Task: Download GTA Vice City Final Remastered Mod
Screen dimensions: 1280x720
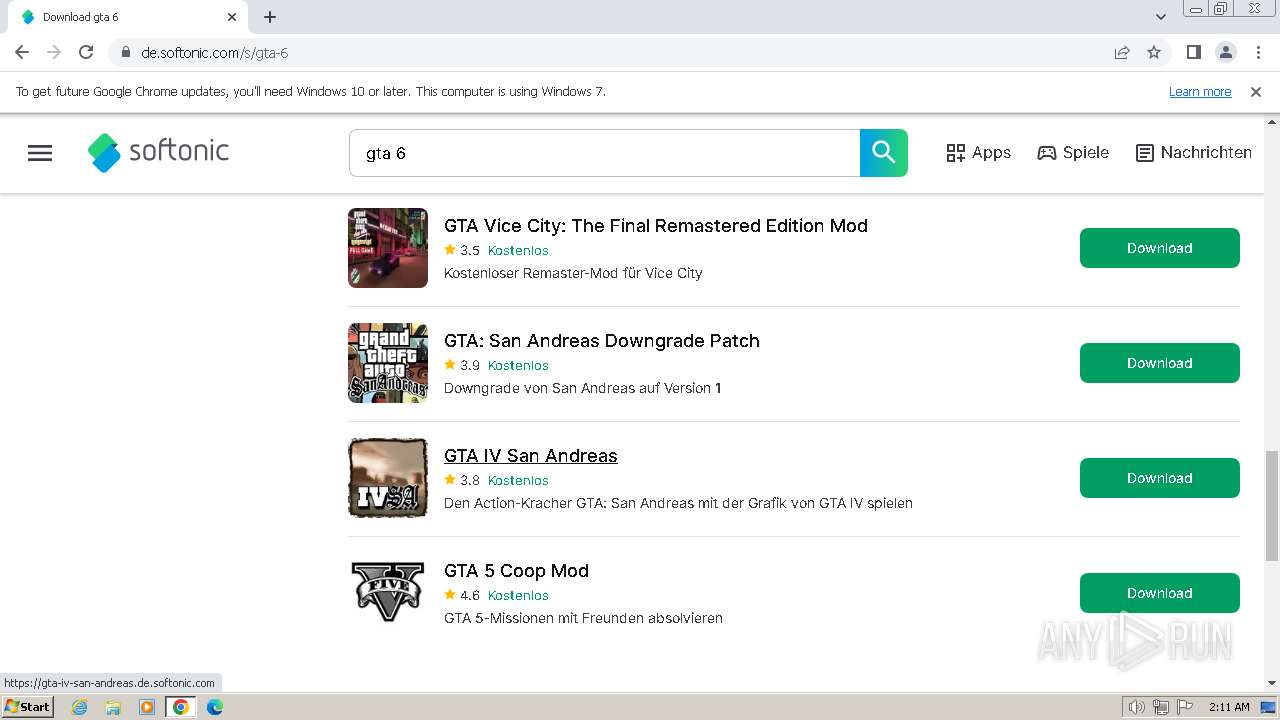Action: tap(1160, 248)
